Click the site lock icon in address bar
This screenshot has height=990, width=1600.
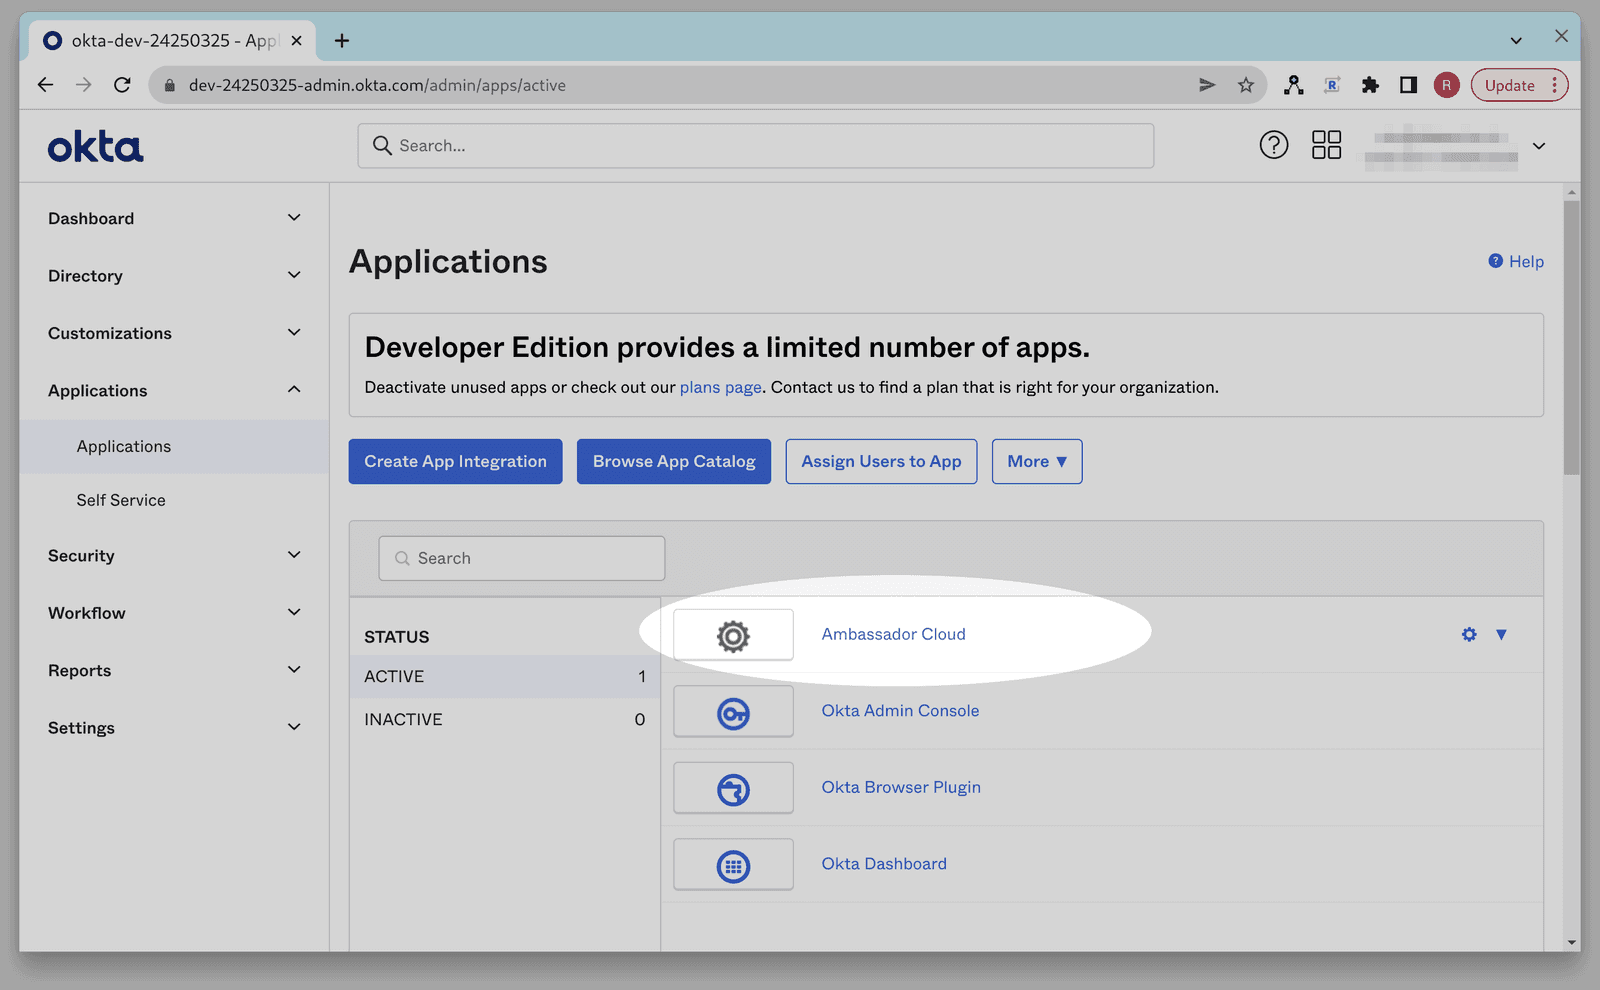(x=169, y=85)
